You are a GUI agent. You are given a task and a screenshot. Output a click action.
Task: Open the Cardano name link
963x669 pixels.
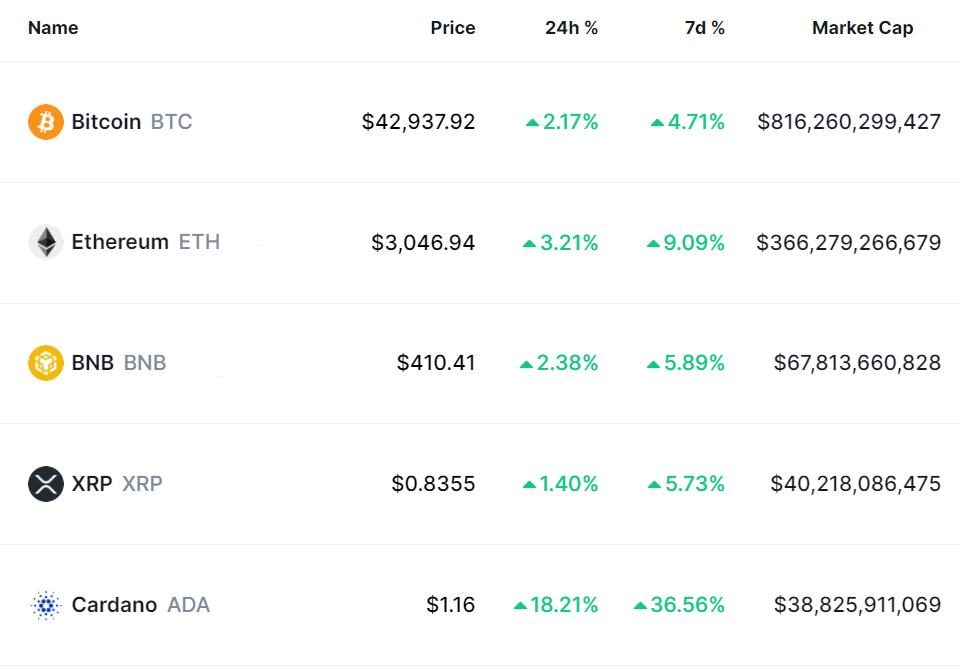coord(114,605)
